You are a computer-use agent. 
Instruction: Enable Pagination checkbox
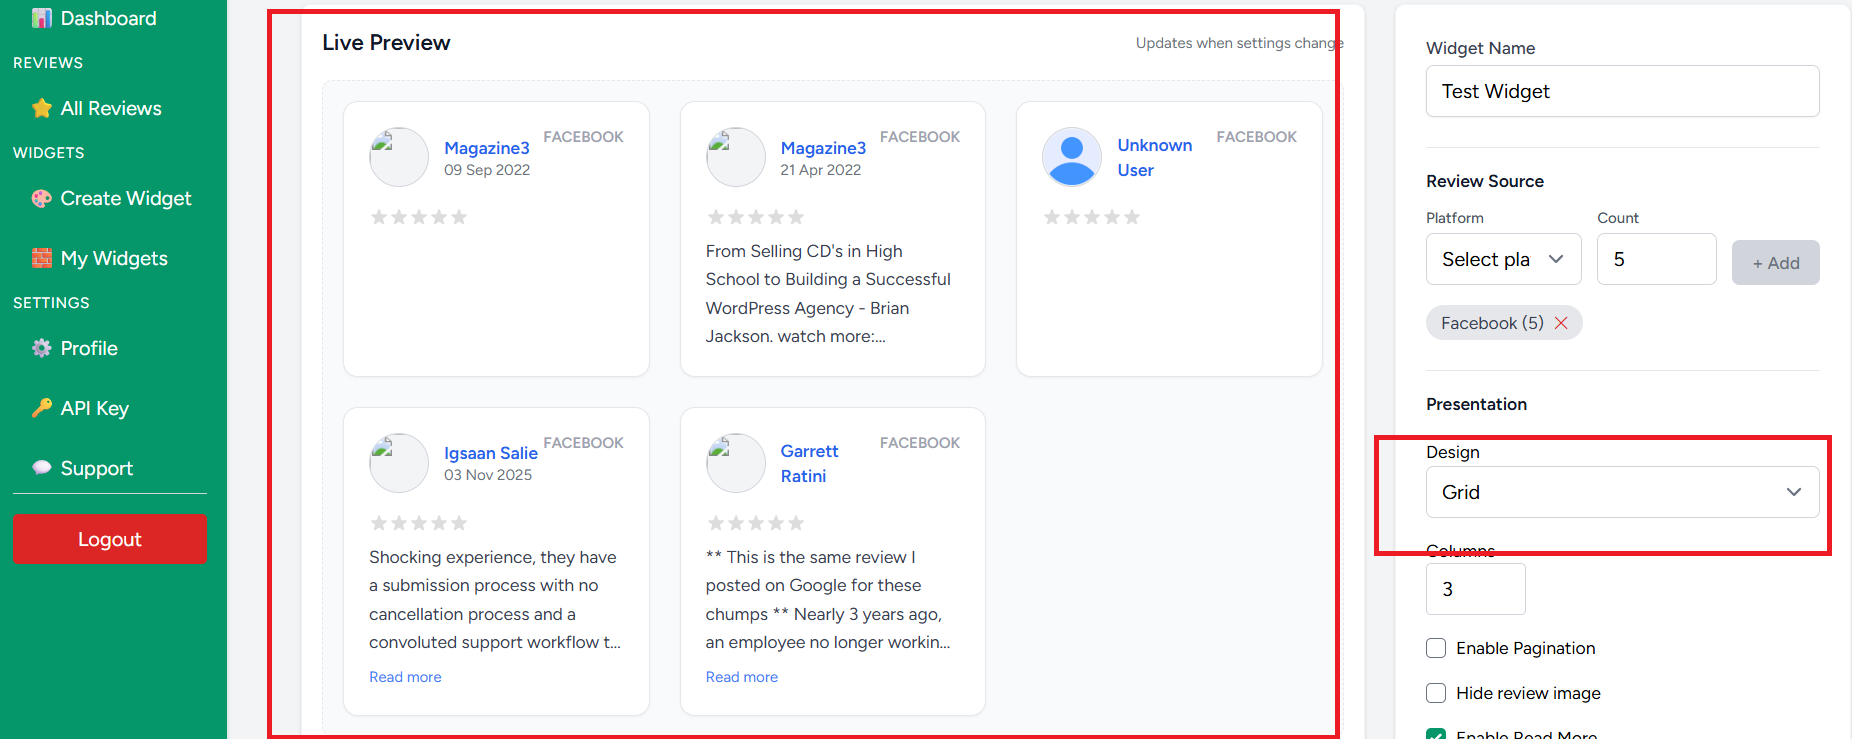pyautogui.click(x=1436, y=648)
